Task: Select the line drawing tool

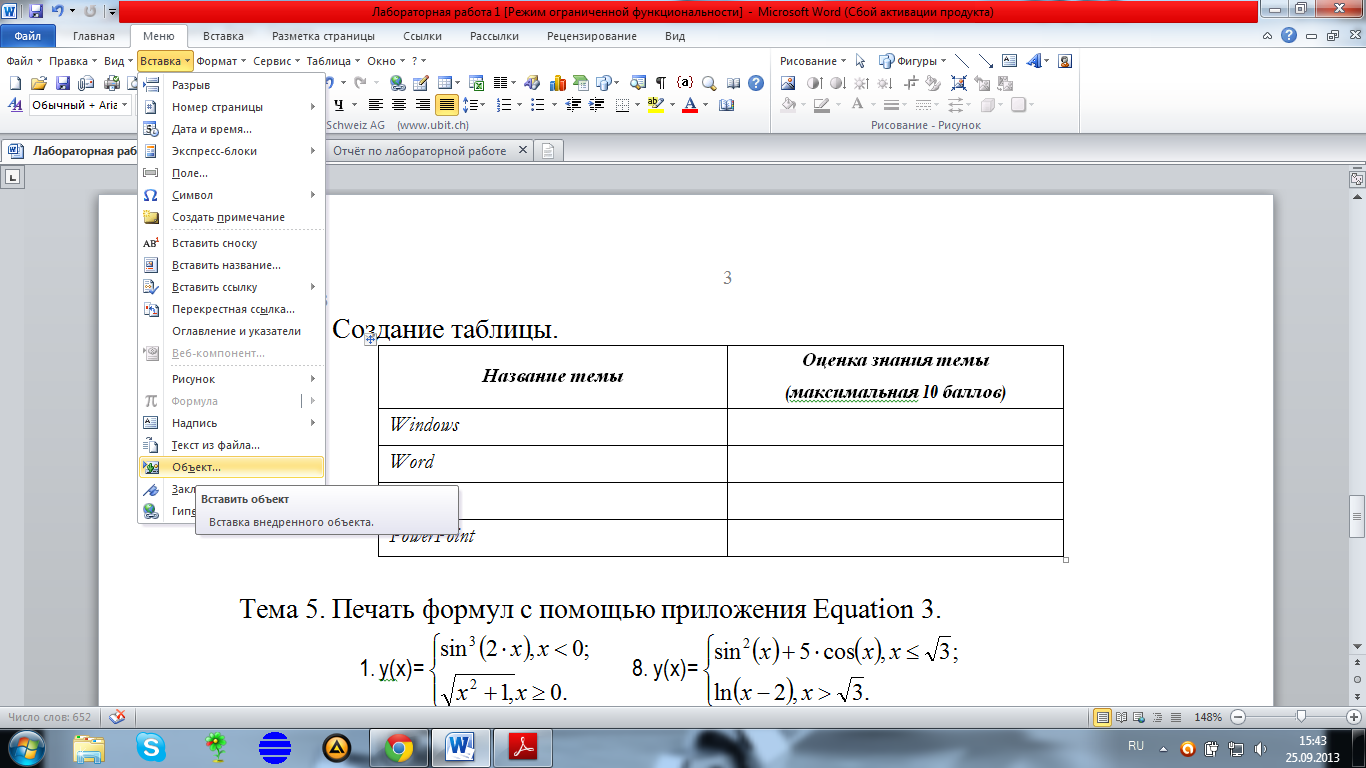Action: point(962,61)
